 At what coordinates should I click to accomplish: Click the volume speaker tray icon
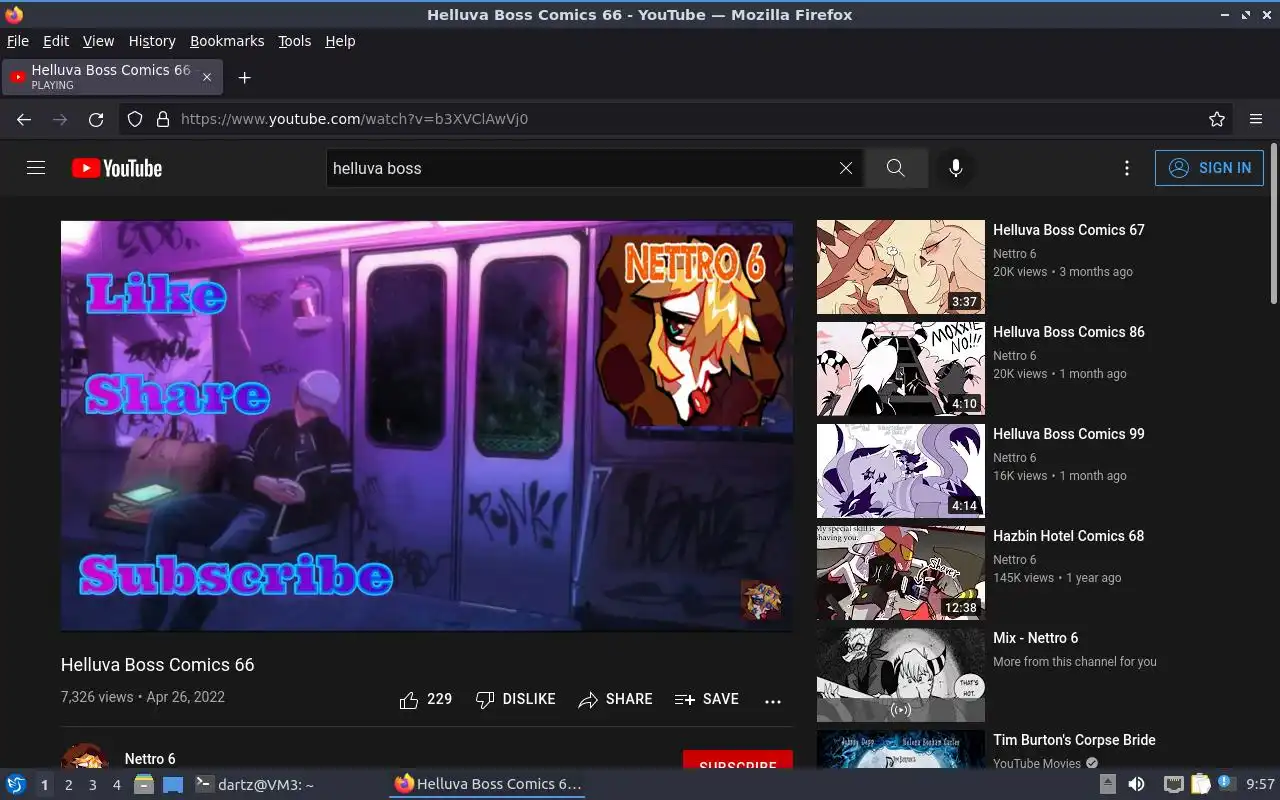coord(1136,784)
